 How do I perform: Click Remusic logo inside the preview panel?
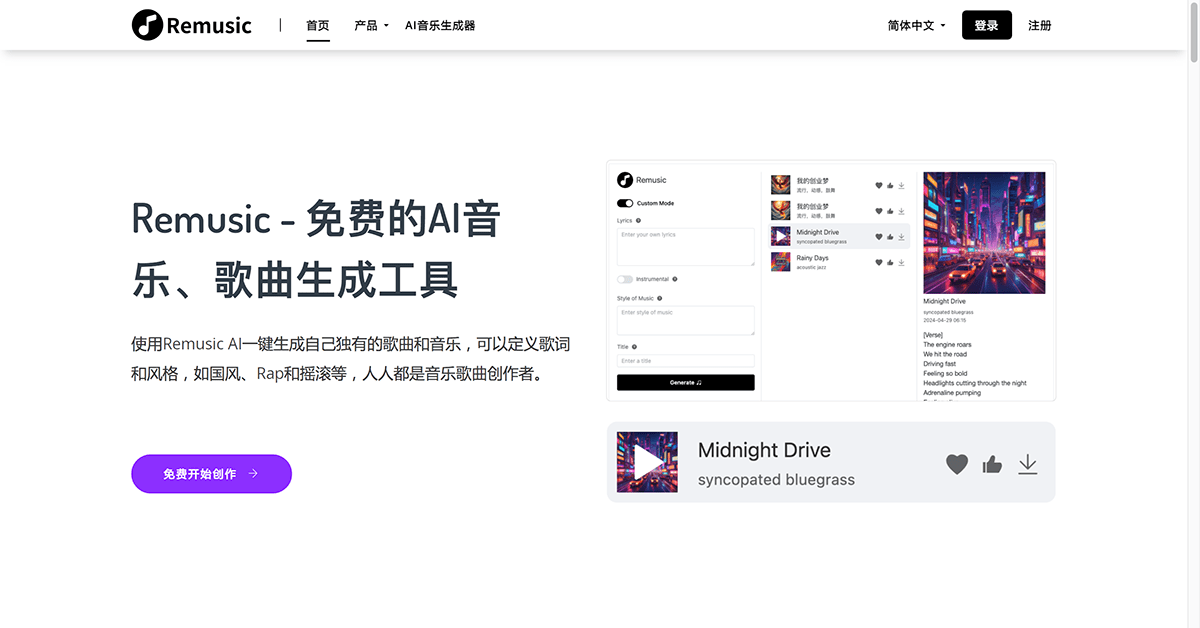(x=641, y=180)
